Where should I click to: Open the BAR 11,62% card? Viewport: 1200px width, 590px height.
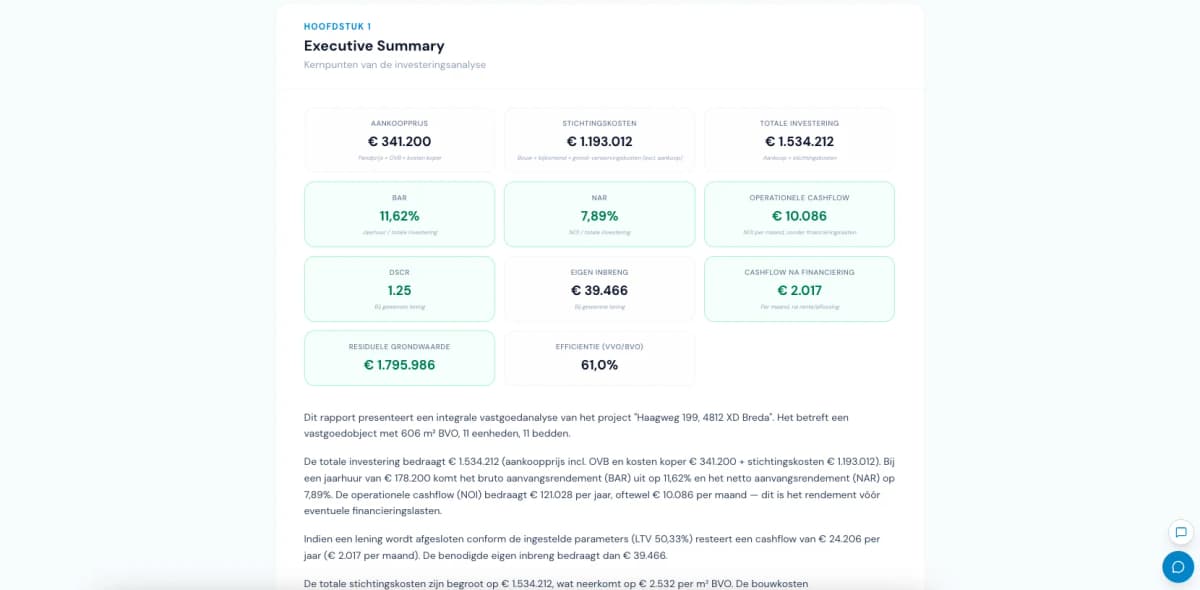[399, 214]
